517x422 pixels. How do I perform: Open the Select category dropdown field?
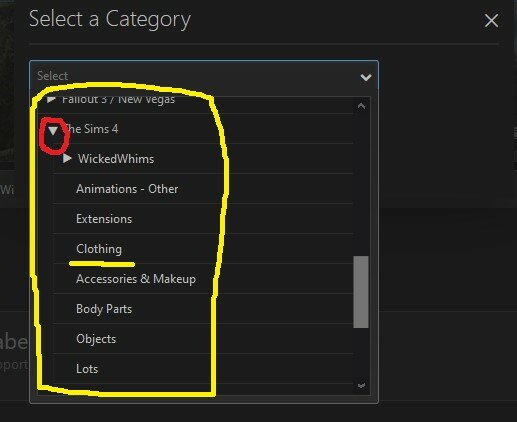pyautogui.click(x=204, y=76)
